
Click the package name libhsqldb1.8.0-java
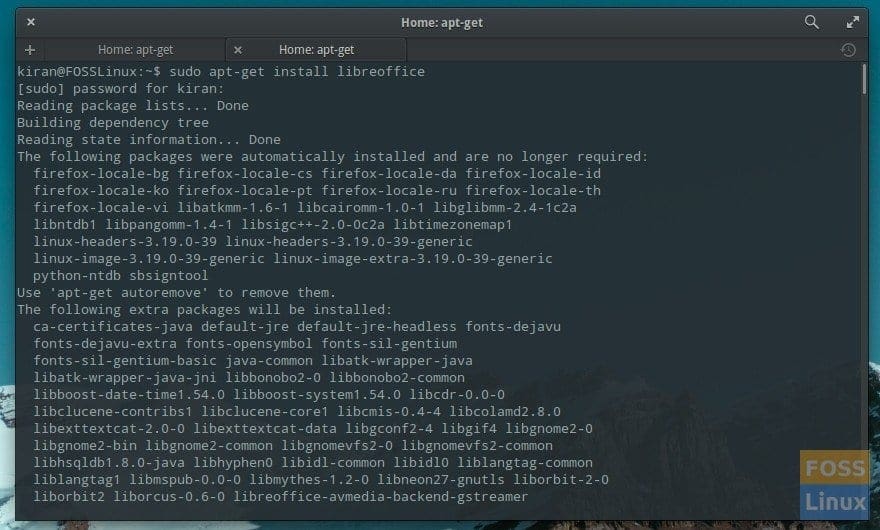coord(109,463)
